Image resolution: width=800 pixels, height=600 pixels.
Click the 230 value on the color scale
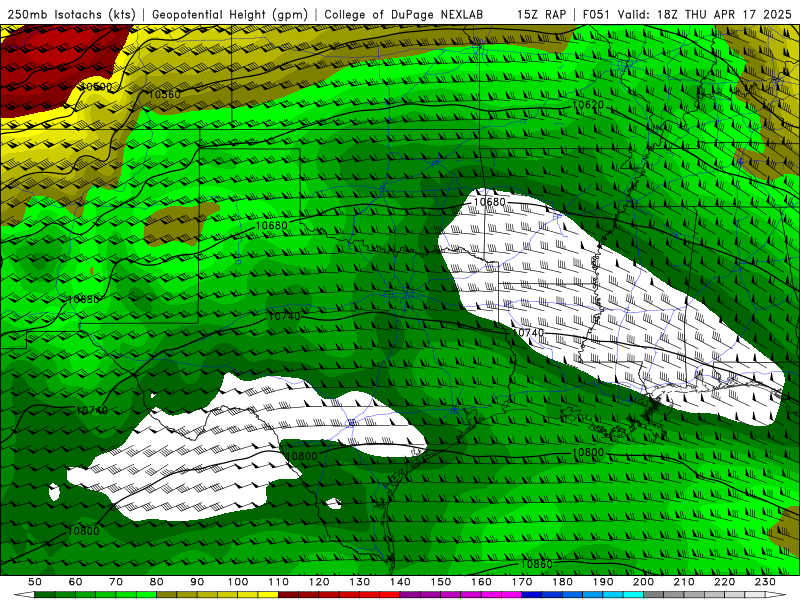click(x=765, y=582)
